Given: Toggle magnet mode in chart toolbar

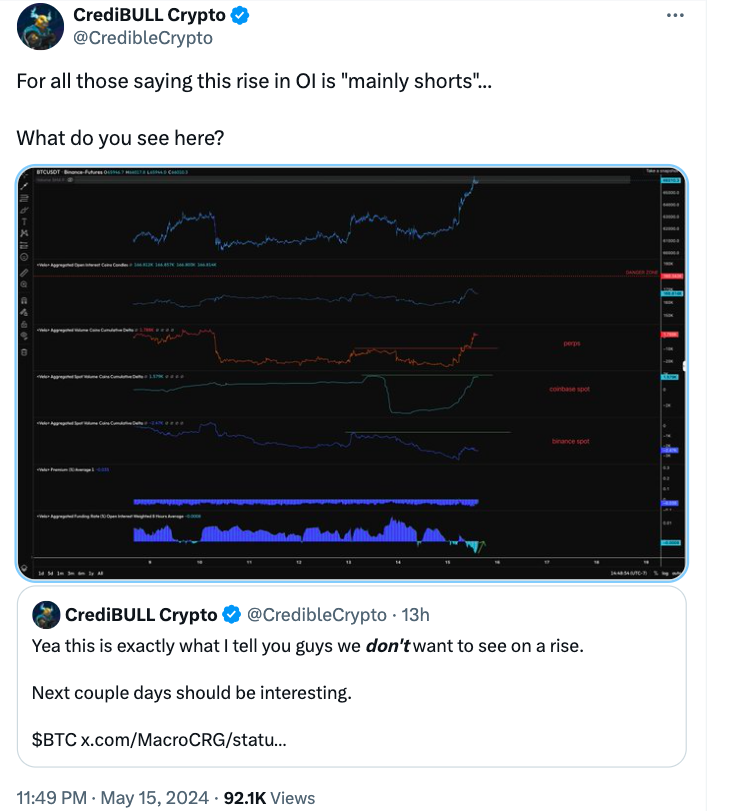Looking at the screenshot, I should [24, 301].
